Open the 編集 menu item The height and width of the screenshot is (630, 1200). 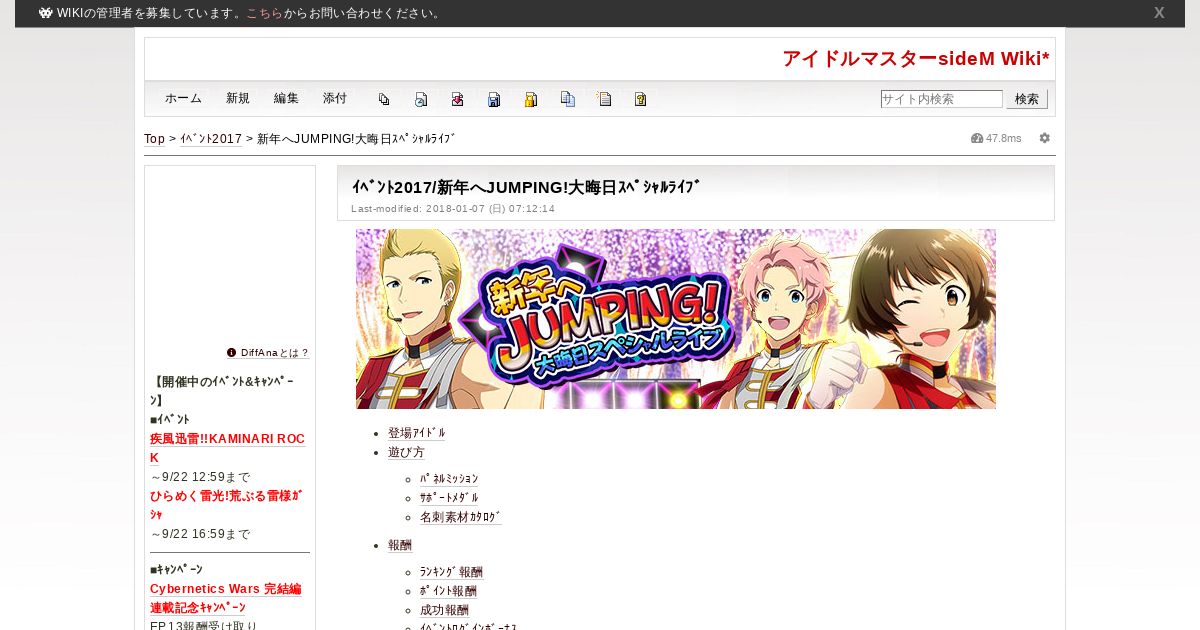point(286,98)
